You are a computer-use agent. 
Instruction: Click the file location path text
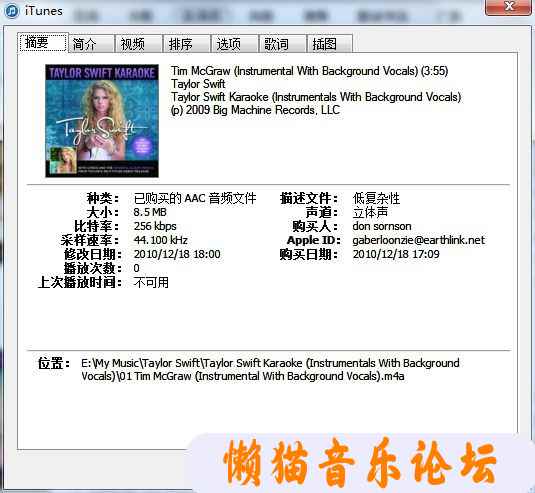(270, 369)
